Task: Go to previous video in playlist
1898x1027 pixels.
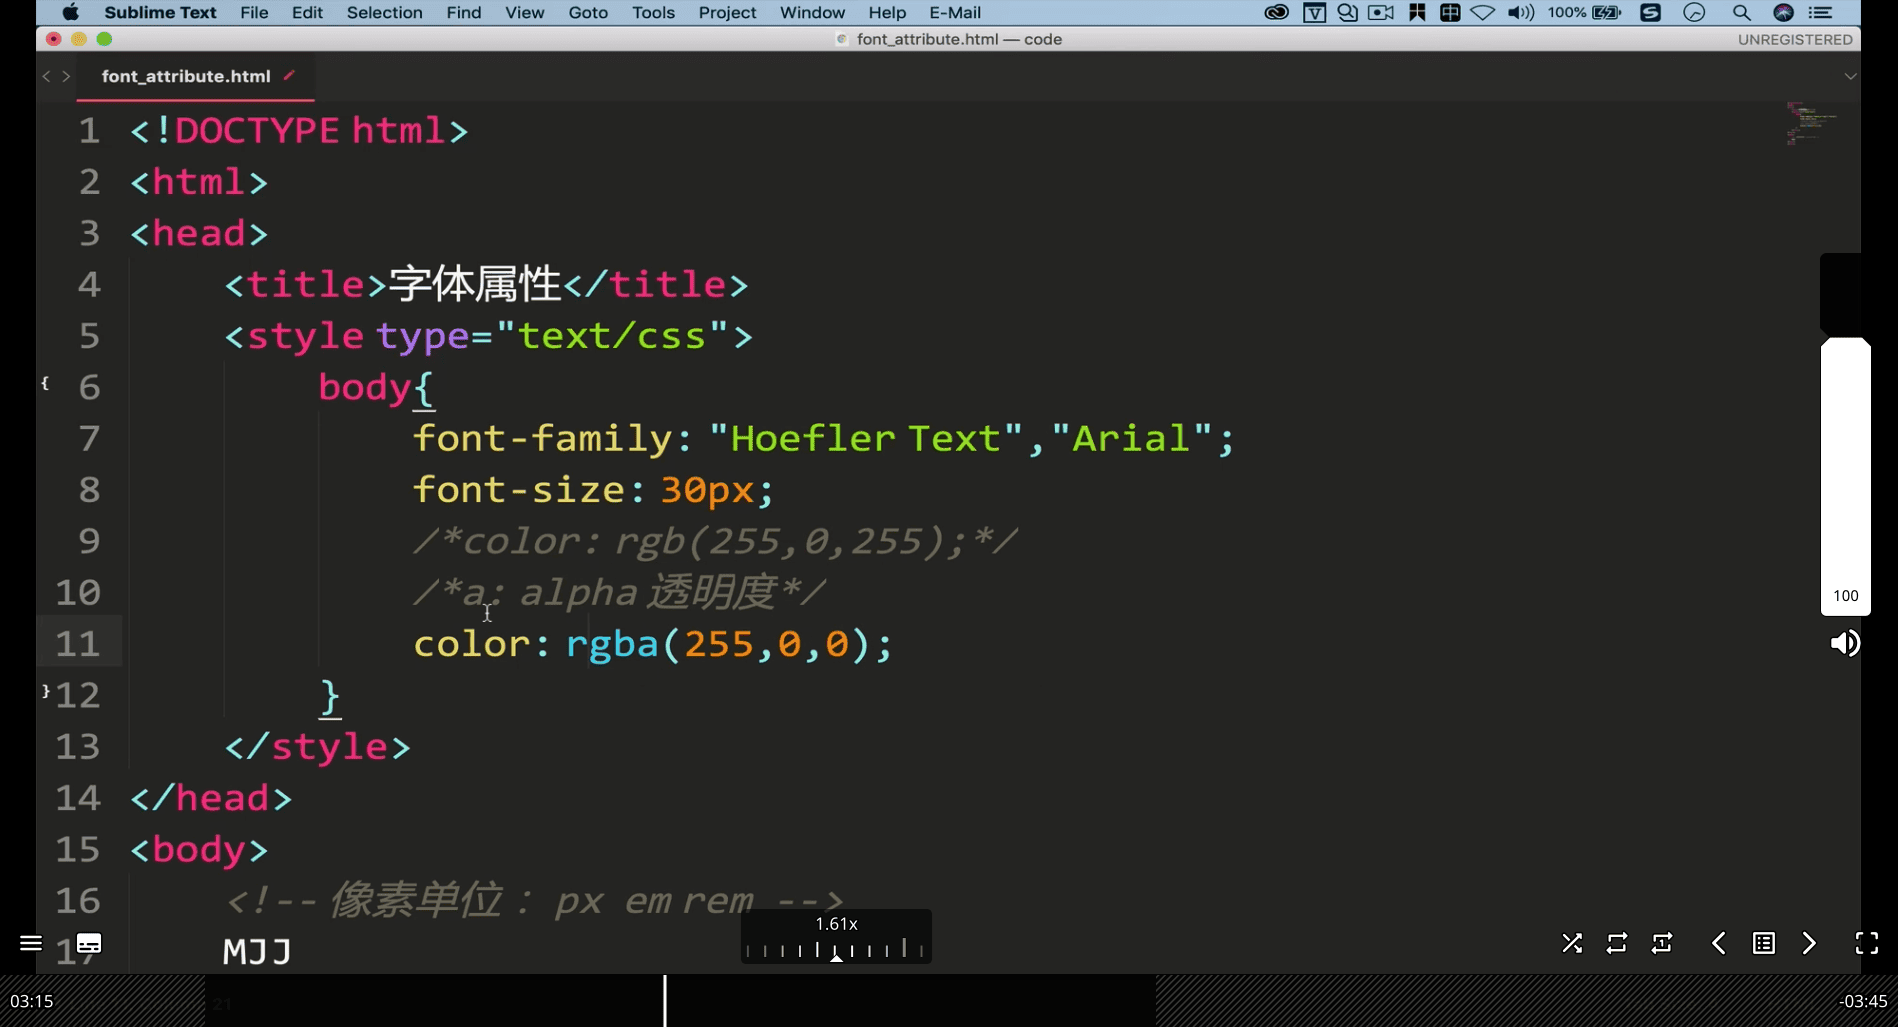Action: pos(1718,943)
